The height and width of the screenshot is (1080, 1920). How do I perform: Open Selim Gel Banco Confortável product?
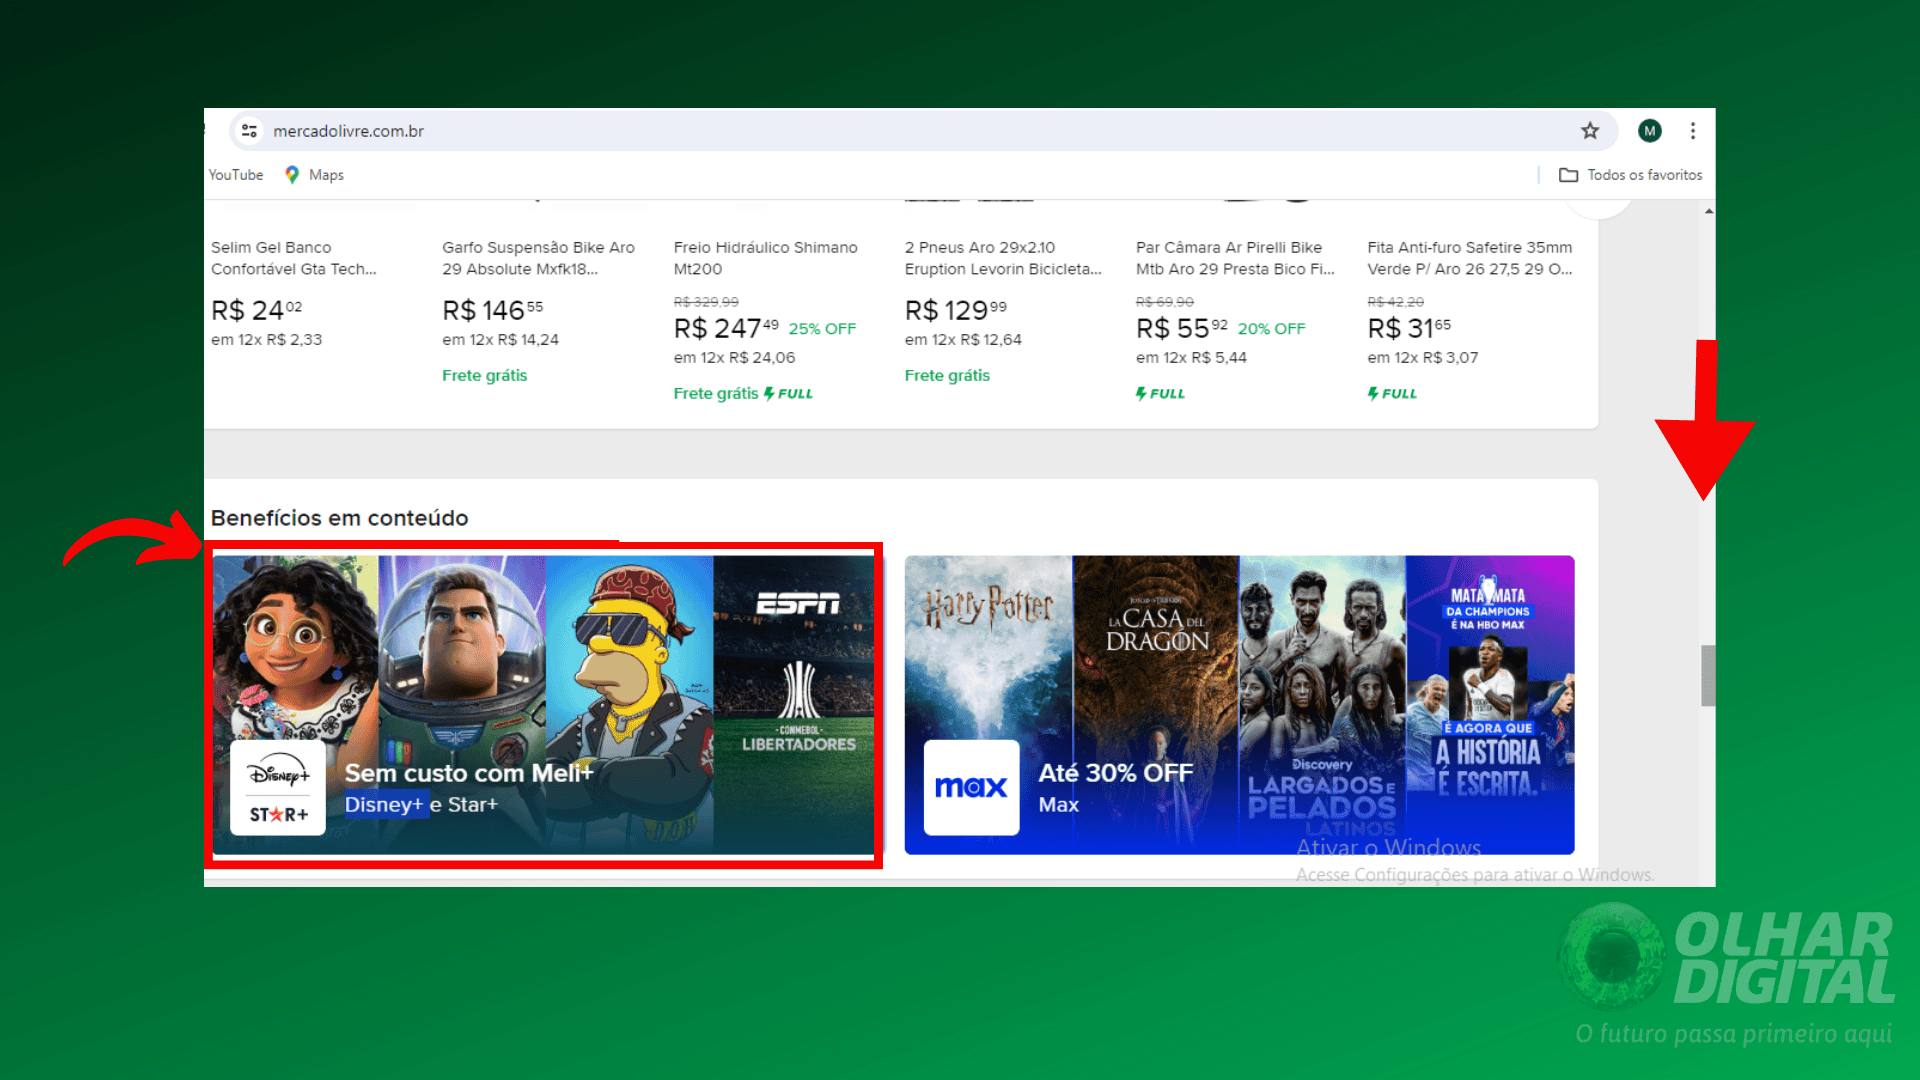point(293,258)
